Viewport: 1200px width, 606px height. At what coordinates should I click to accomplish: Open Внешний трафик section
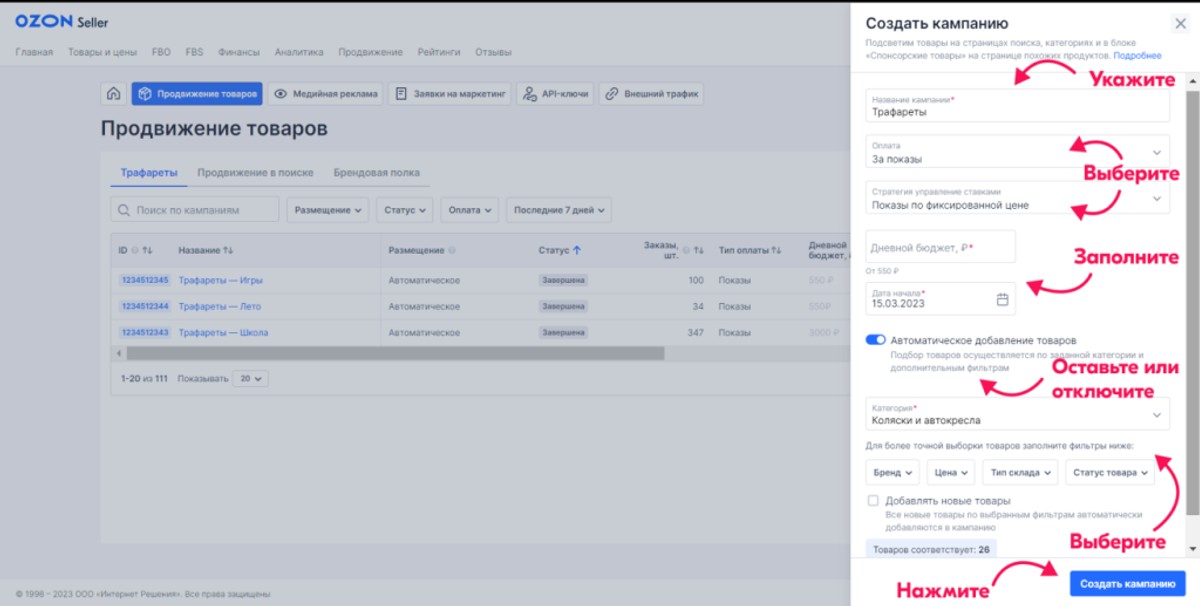(651, 94)
